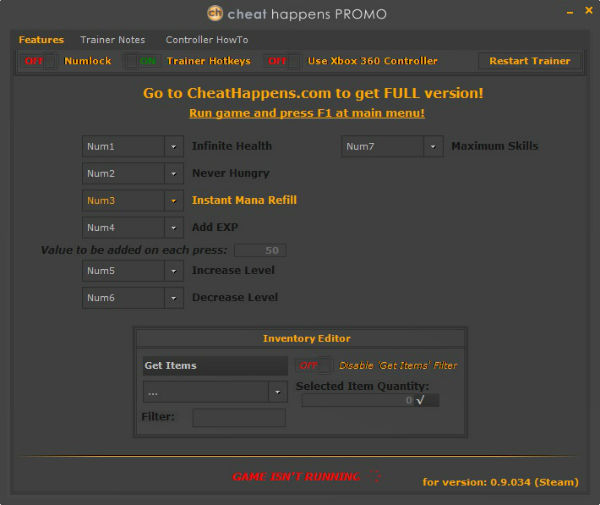Open the Num6 hotkey dropdown arrow
Screen dimensions: 600x505
coord(174,298)
